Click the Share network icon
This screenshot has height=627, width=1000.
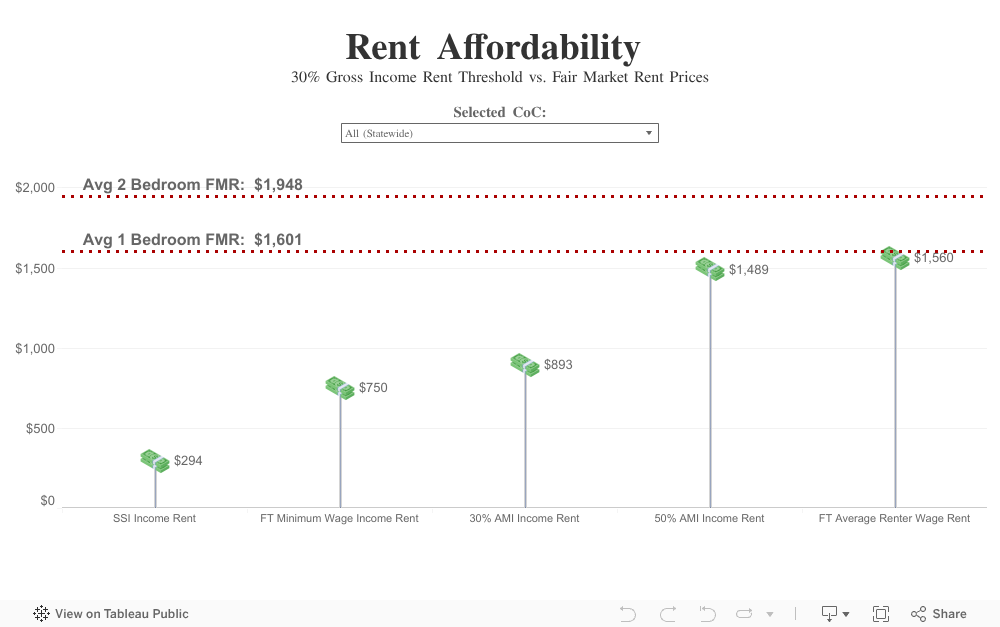click(x=918, y=614)
